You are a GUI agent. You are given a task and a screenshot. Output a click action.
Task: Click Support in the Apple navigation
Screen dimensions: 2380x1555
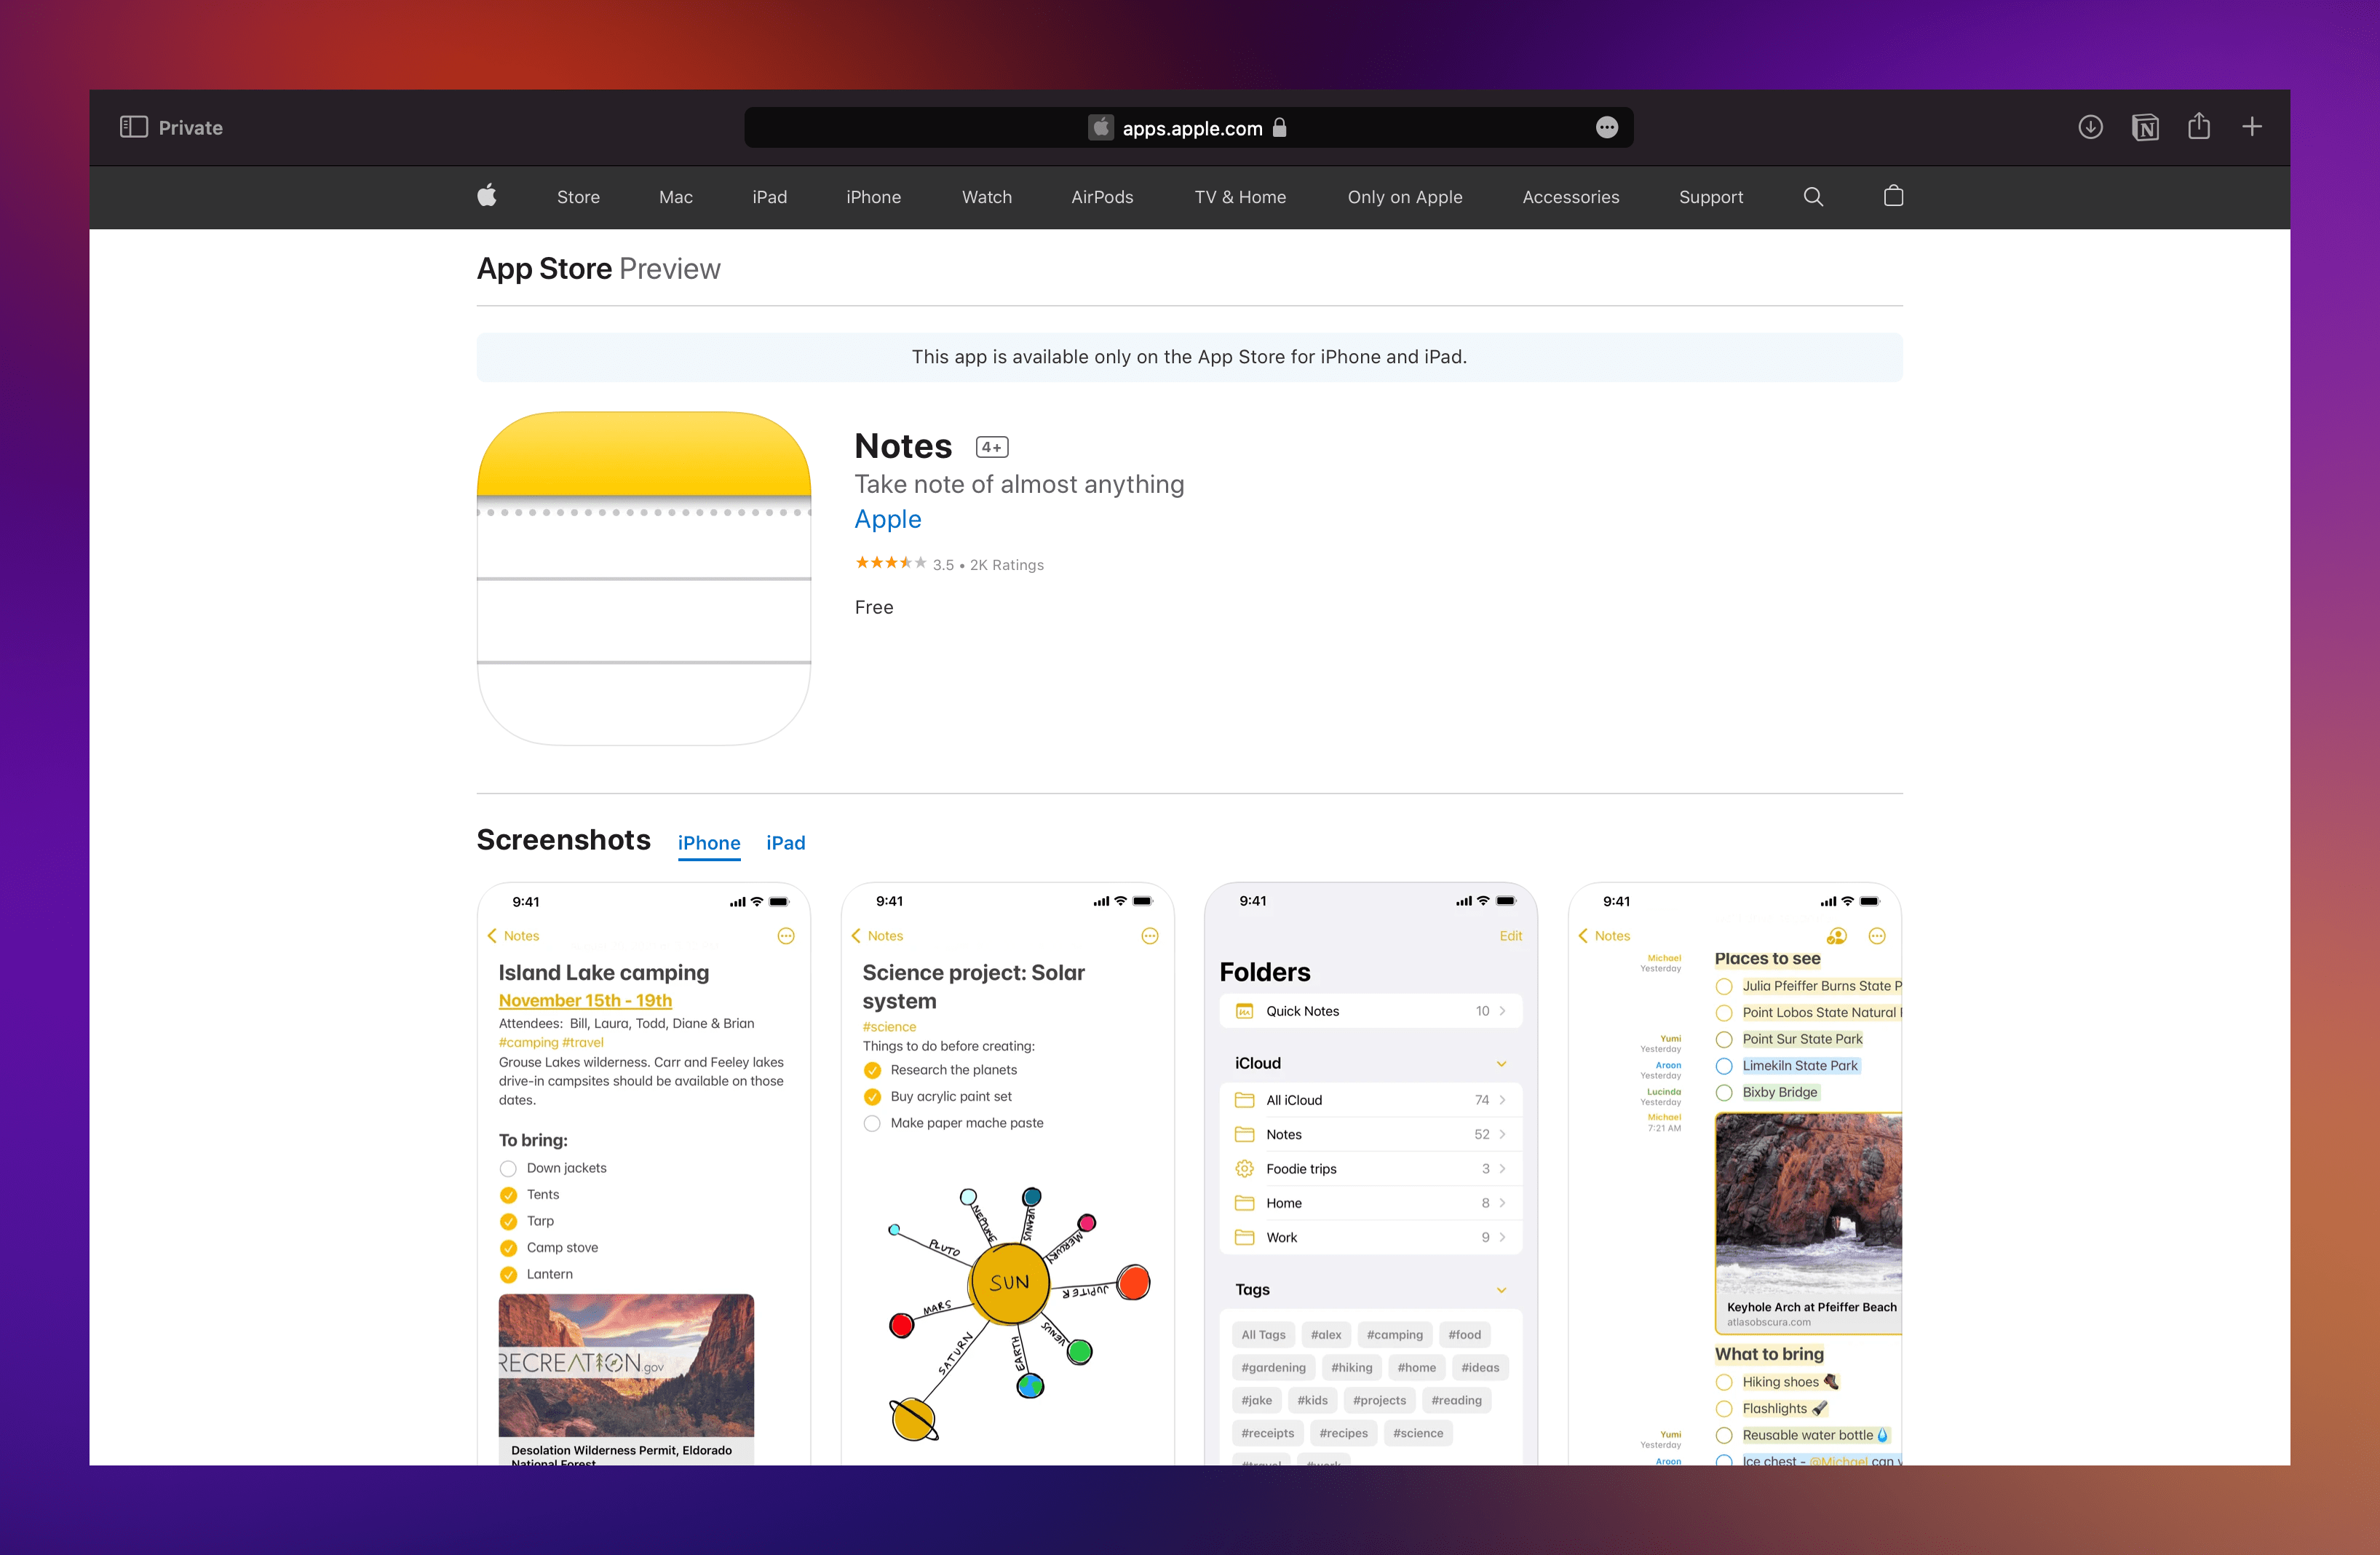(1710, 196)
